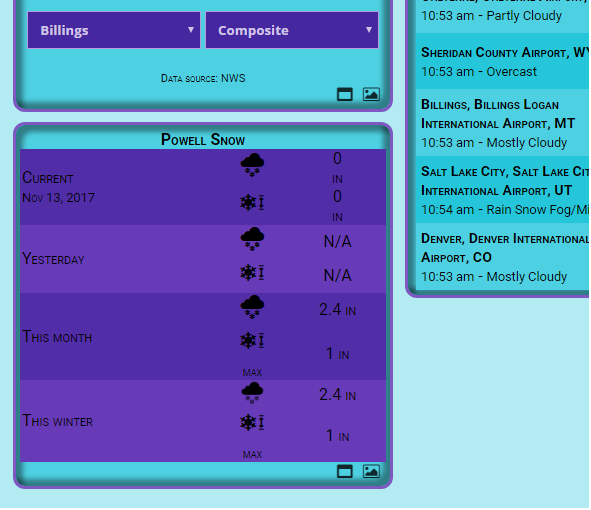Open the Billings location dropdown
The image size is (591, 510).
pos(114,30)
